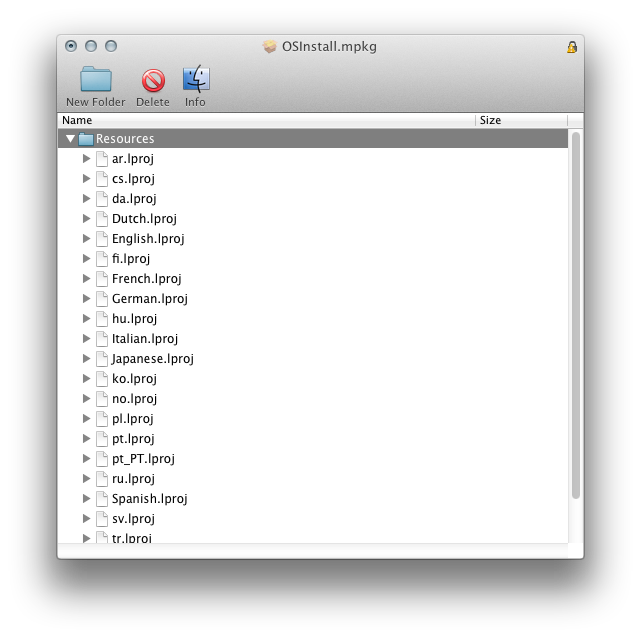The width and height of the screenshot is (641, 638).
Task: Expand the ko.lproj disclosure triangle
Action: tap(86, 379)
